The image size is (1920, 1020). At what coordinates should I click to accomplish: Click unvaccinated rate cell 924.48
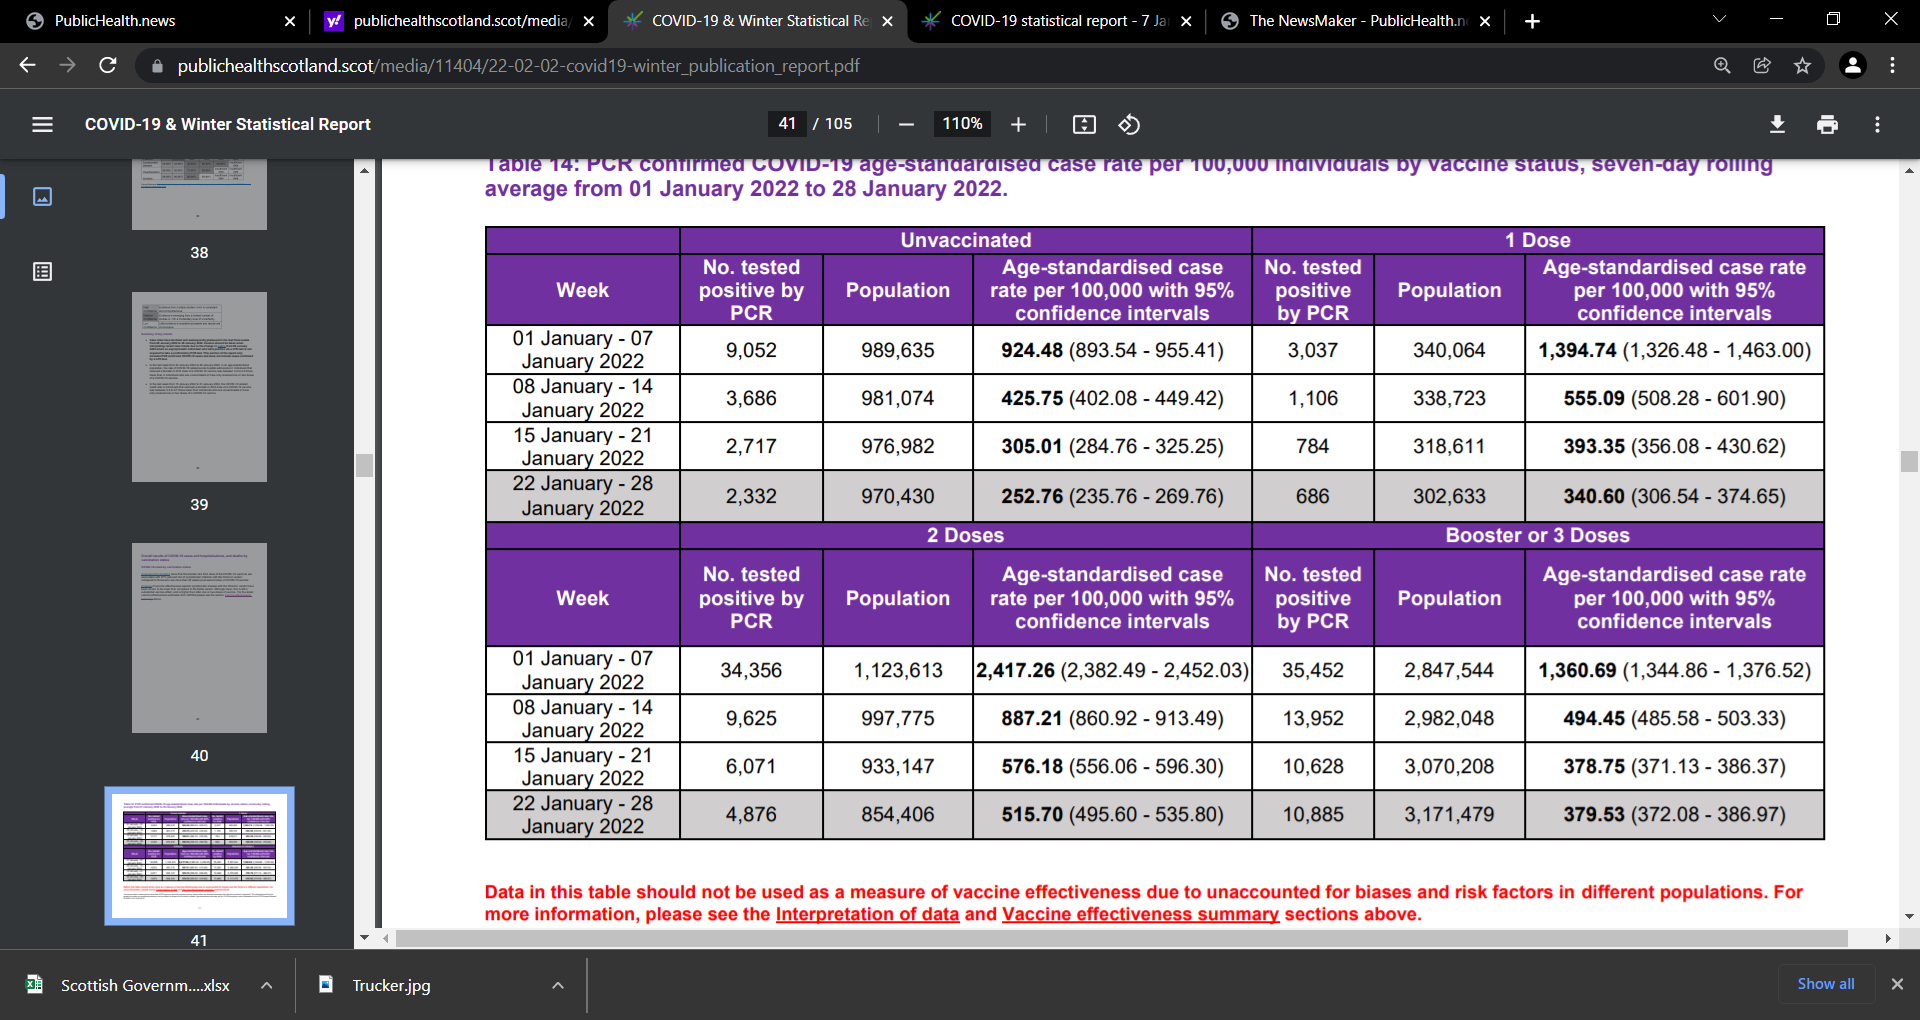click(x=1112, y=350)
